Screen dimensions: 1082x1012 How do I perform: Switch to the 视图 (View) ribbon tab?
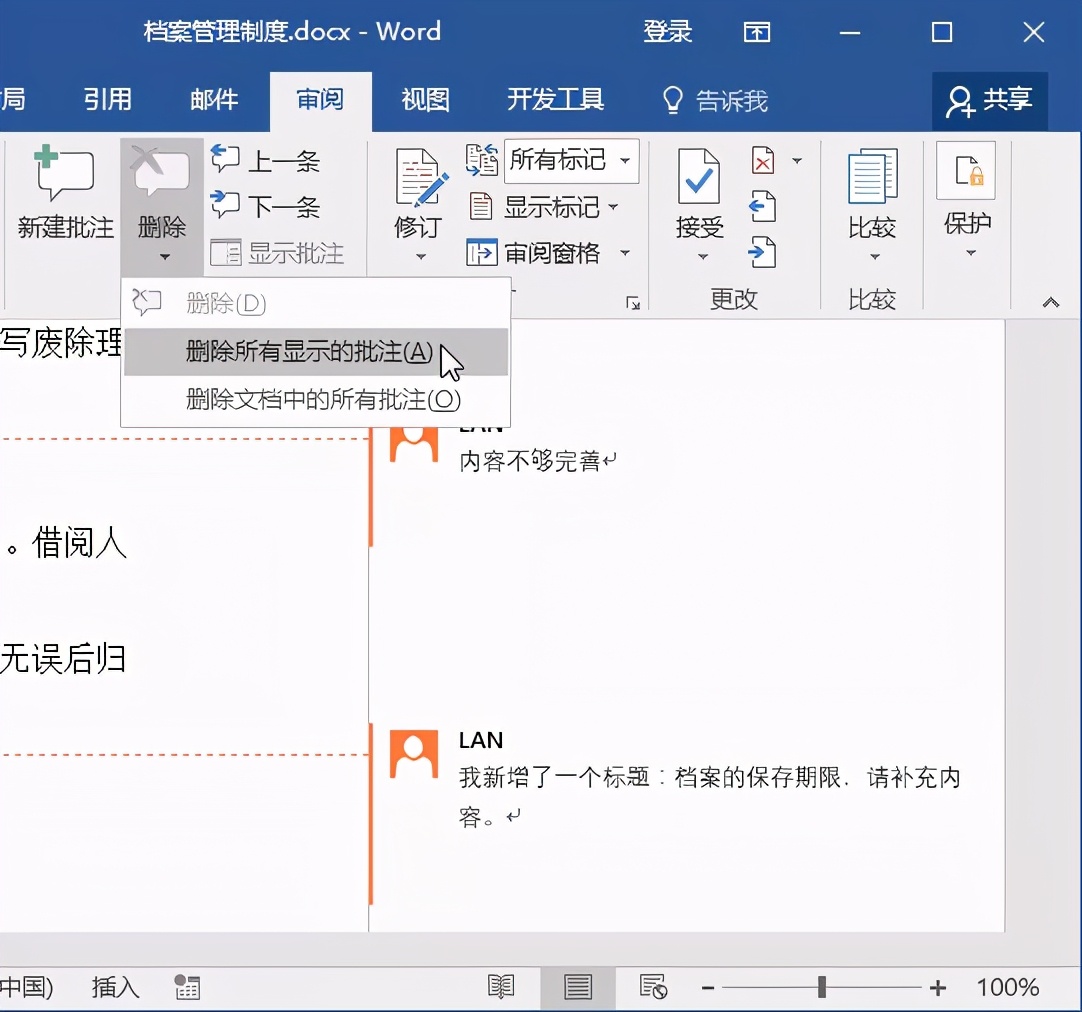(424, 99)
